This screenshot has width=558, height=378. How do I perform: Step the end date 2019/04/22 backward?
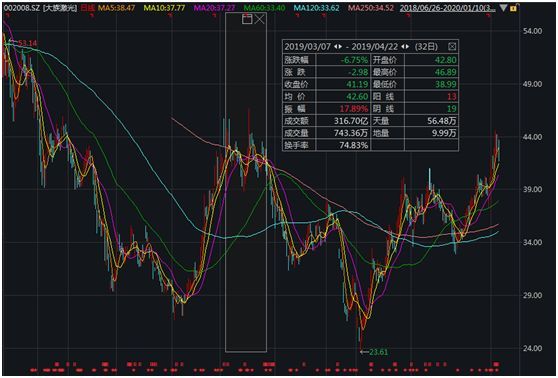pyautogui.click(x=403, y=47)
